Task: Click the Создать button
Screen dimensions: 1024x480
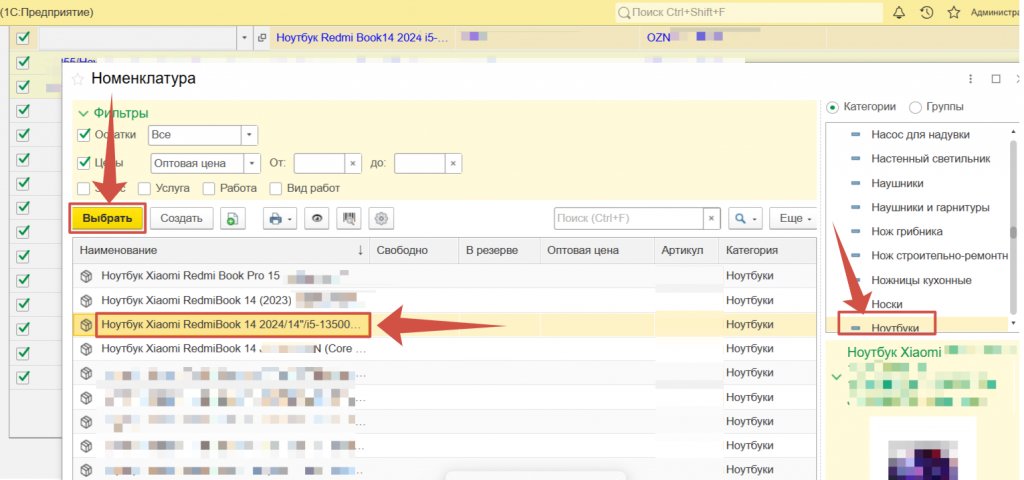Action: point(182,218)
